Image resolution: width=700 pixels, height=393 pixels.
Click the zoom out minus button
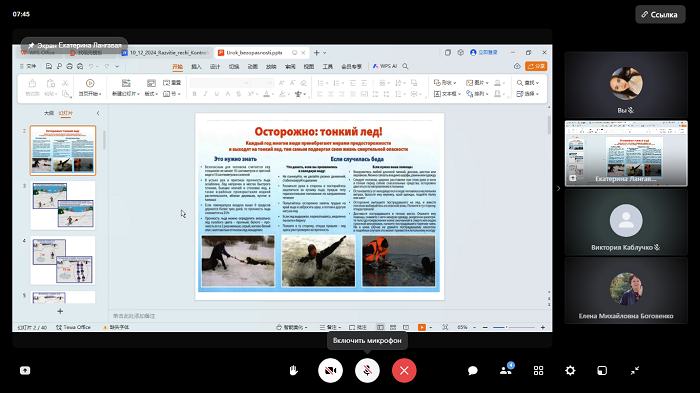coord(485,327)
